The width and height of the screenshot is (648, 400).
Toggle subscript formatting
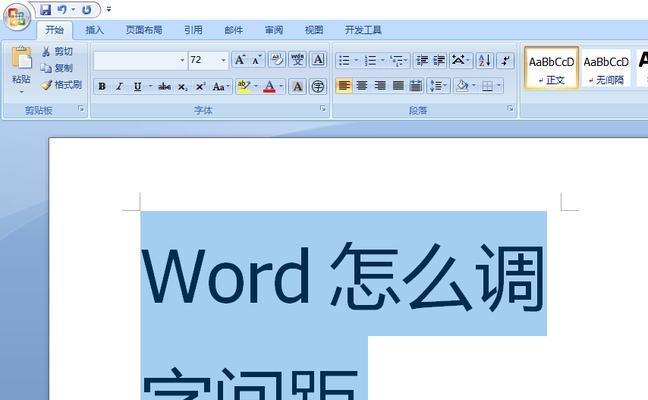[182, 86]
